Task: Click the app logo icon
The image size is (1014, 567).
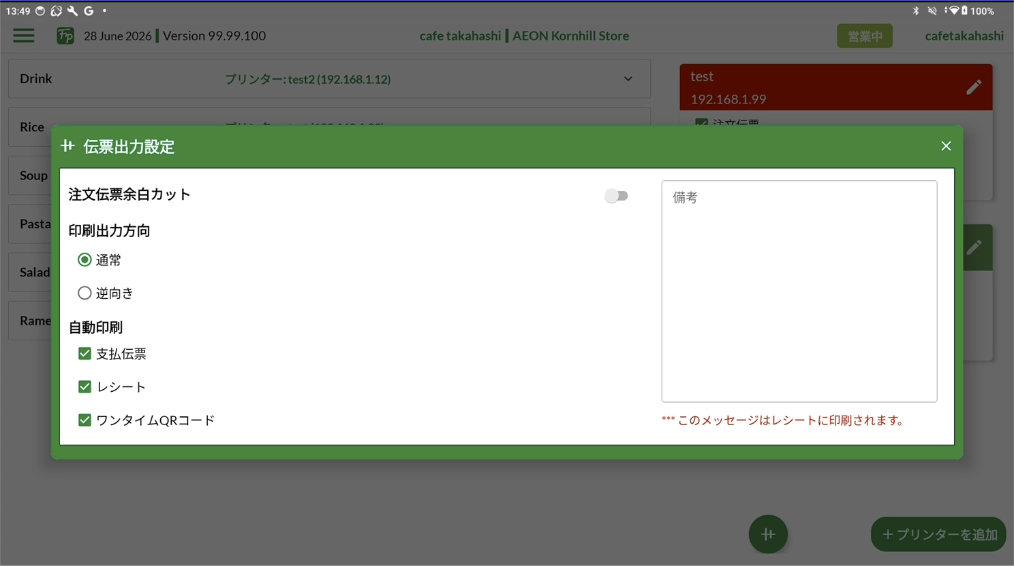Action: (65, 36)
